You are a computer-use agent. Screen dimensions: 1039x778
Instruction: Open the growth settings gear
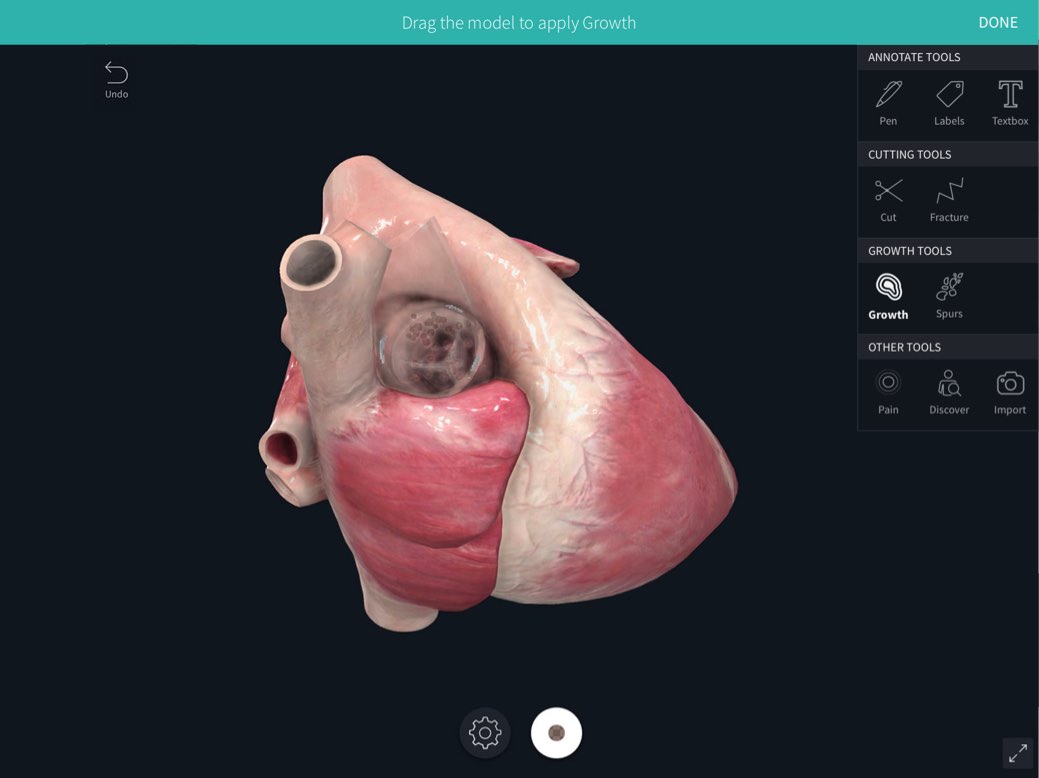(484, 733)
